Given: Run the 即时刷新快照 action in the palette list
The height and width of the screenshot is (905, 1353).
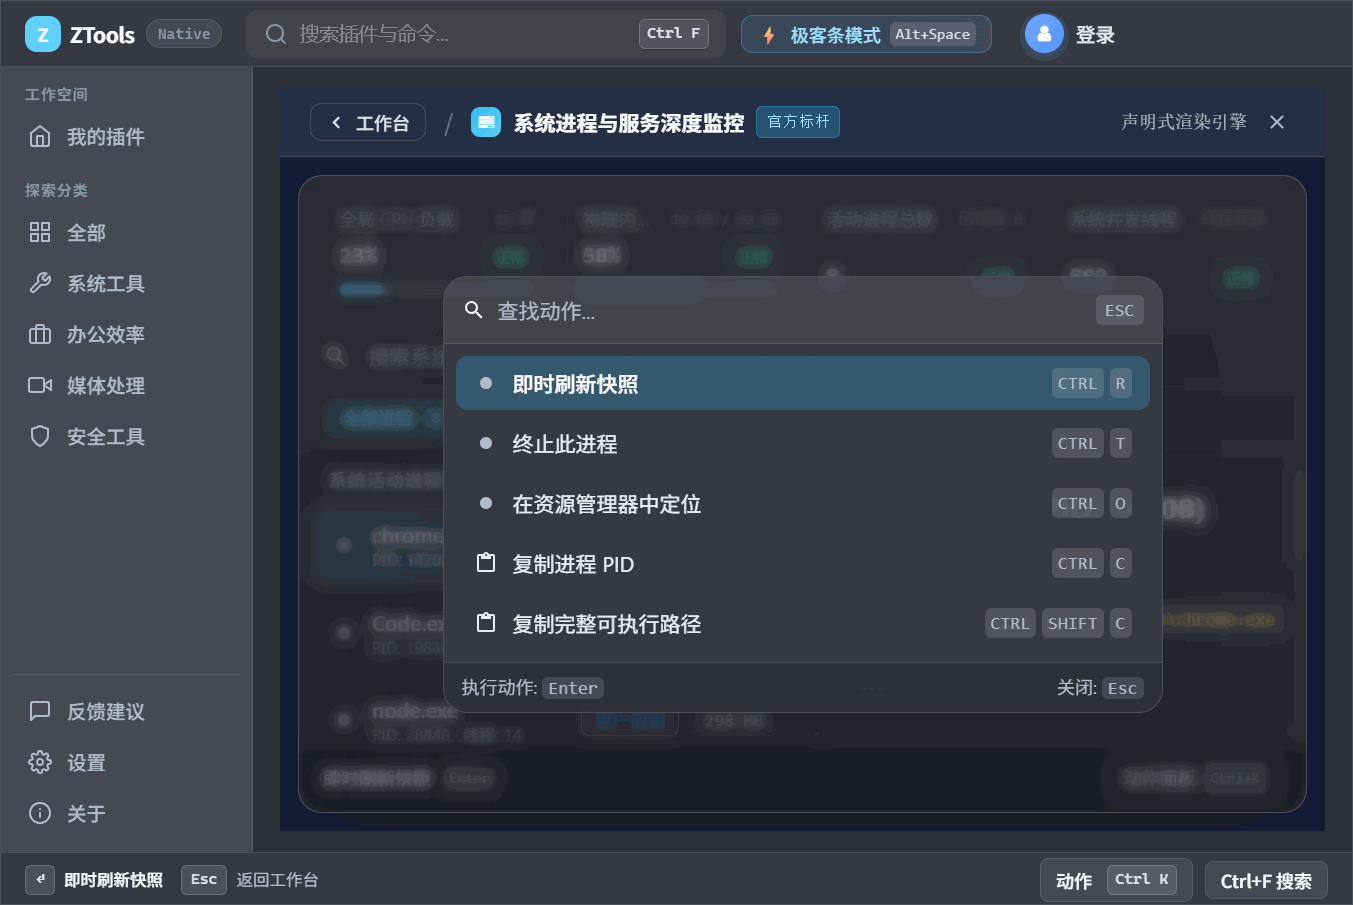Looking at the screenshot, I should coord(803,384).
